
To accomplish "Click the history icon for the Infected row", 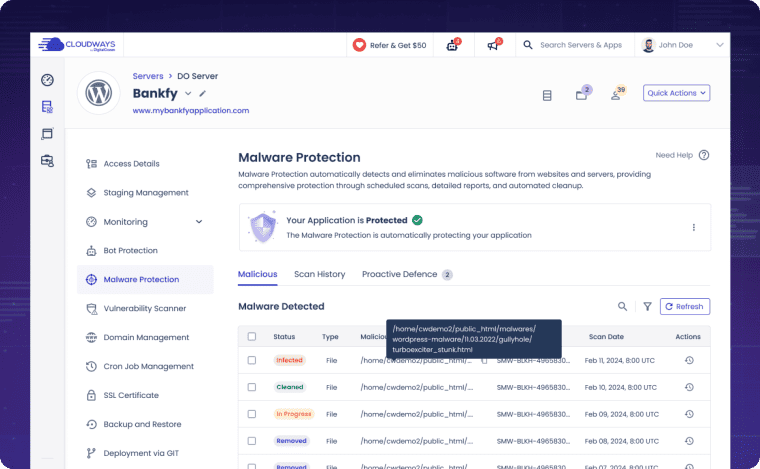I will tap(689, 360).
